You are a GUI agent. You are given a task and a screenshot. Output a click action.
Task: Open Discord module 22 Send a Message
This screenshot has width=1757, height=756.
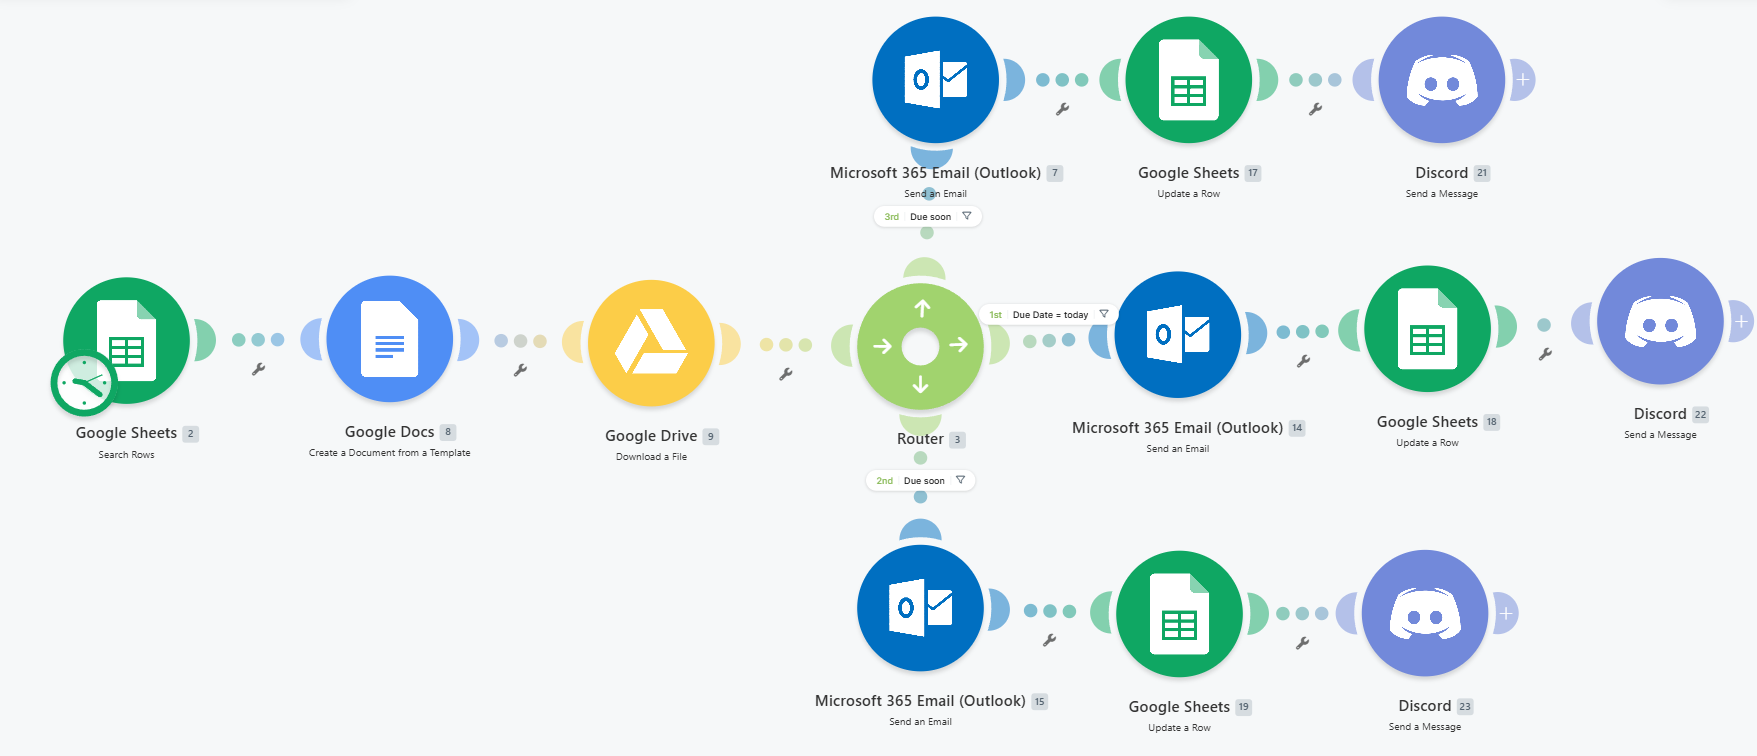point(1660,321)
